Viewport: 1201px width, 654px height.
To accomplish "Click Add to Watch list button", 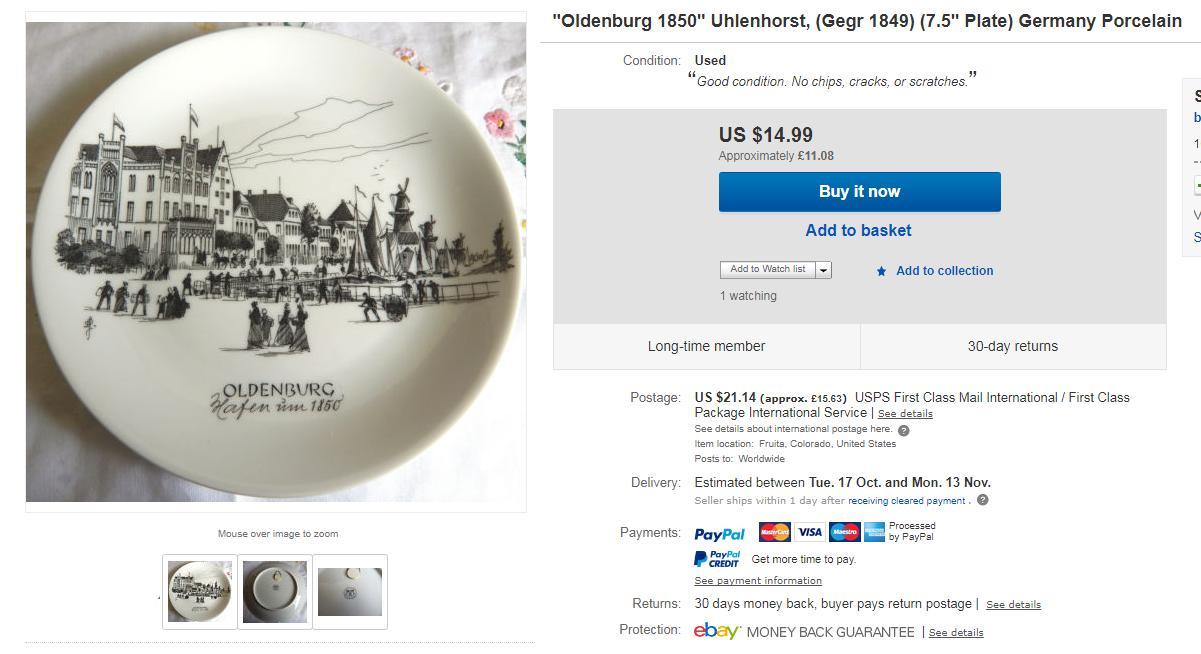I will [x=767, y=270].
